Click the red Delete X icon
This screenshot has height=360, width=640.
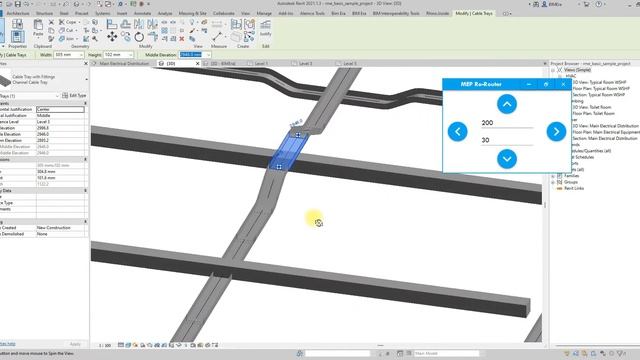(182, 39)
